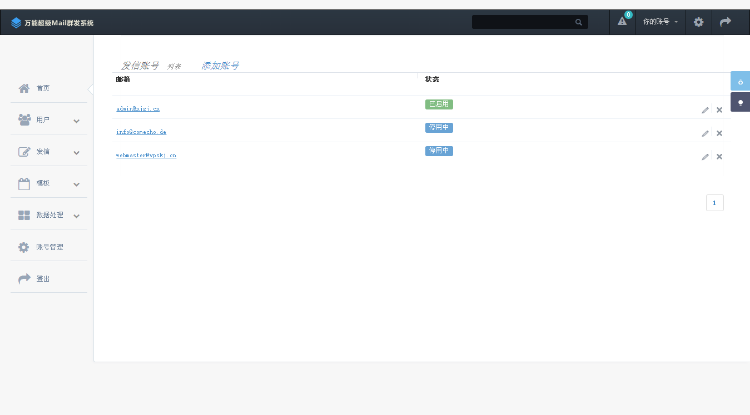Image resolution: width=750 pixels, height=415 pixels.
Task: Open settings via the header gear icon
Action: click(698, 22)
